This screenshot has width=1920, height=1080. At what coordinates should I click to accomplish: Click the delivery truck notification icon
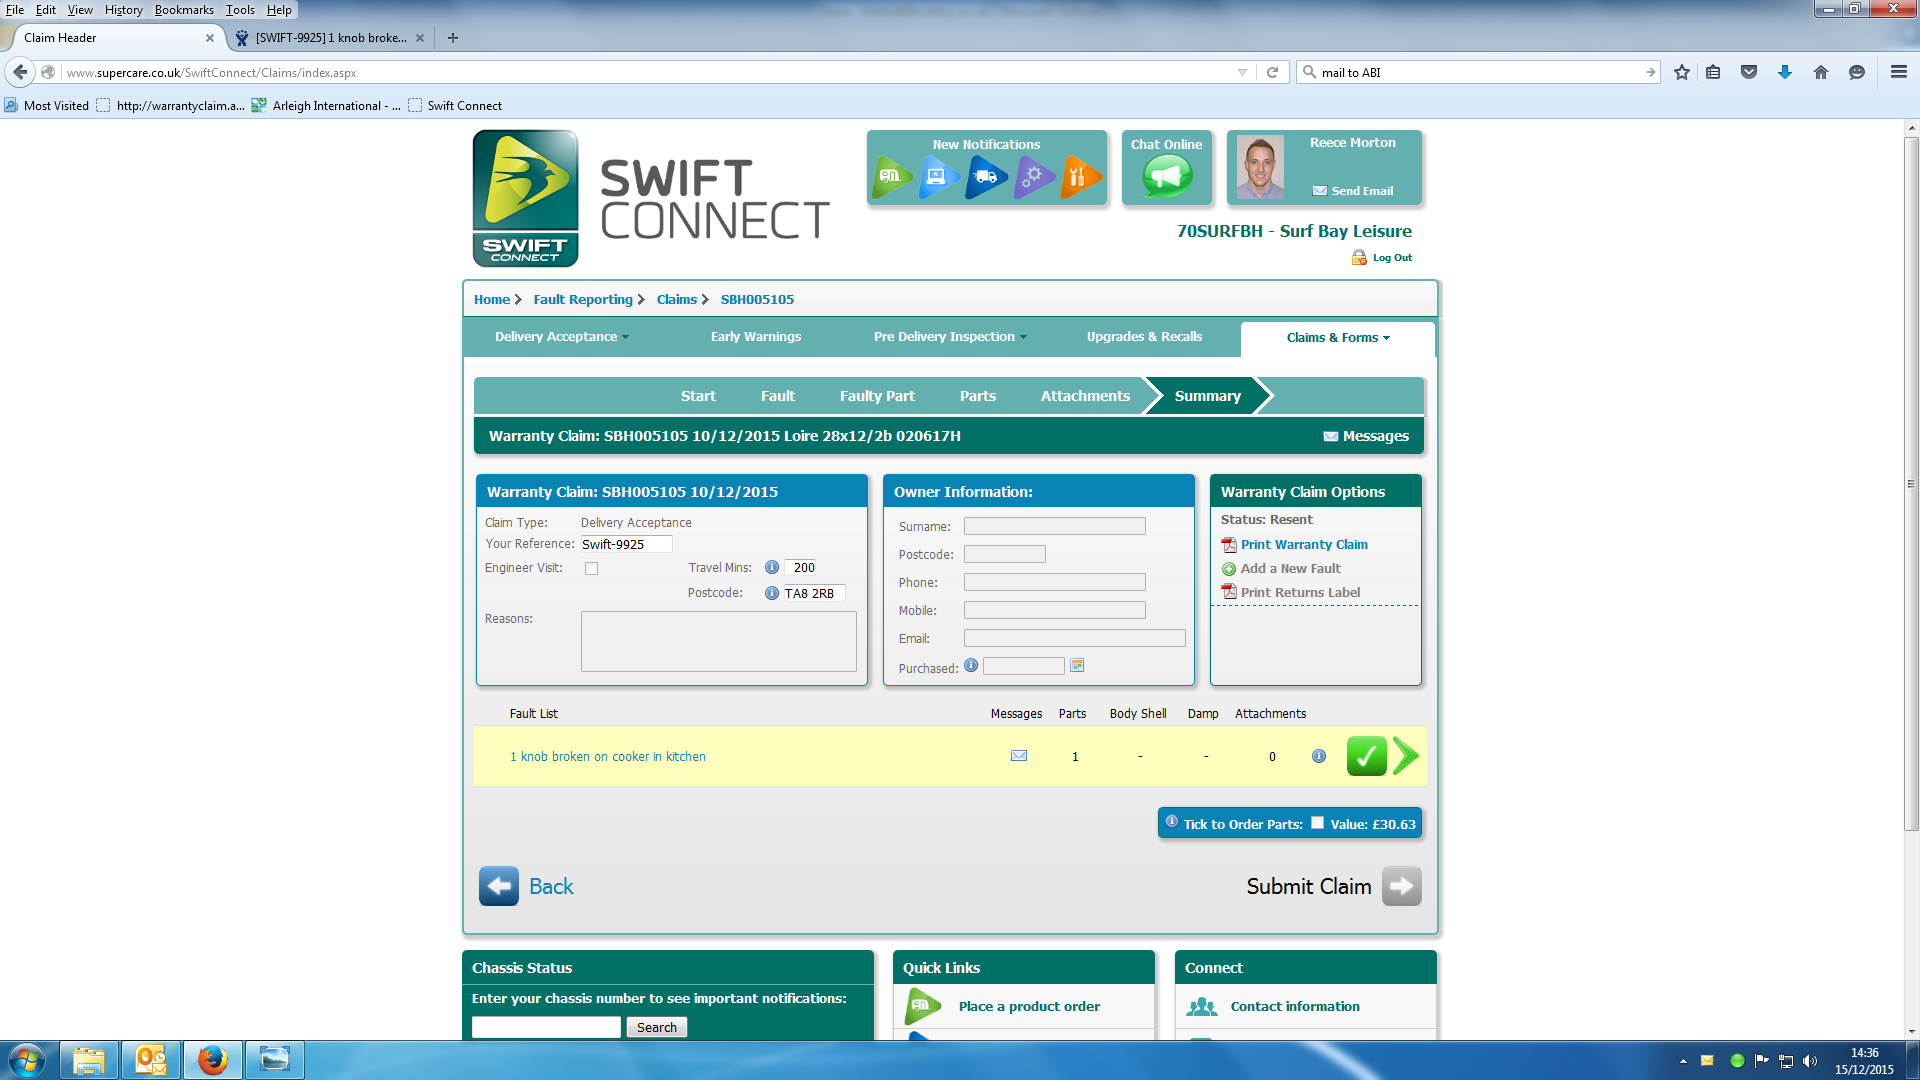point(986,177)
